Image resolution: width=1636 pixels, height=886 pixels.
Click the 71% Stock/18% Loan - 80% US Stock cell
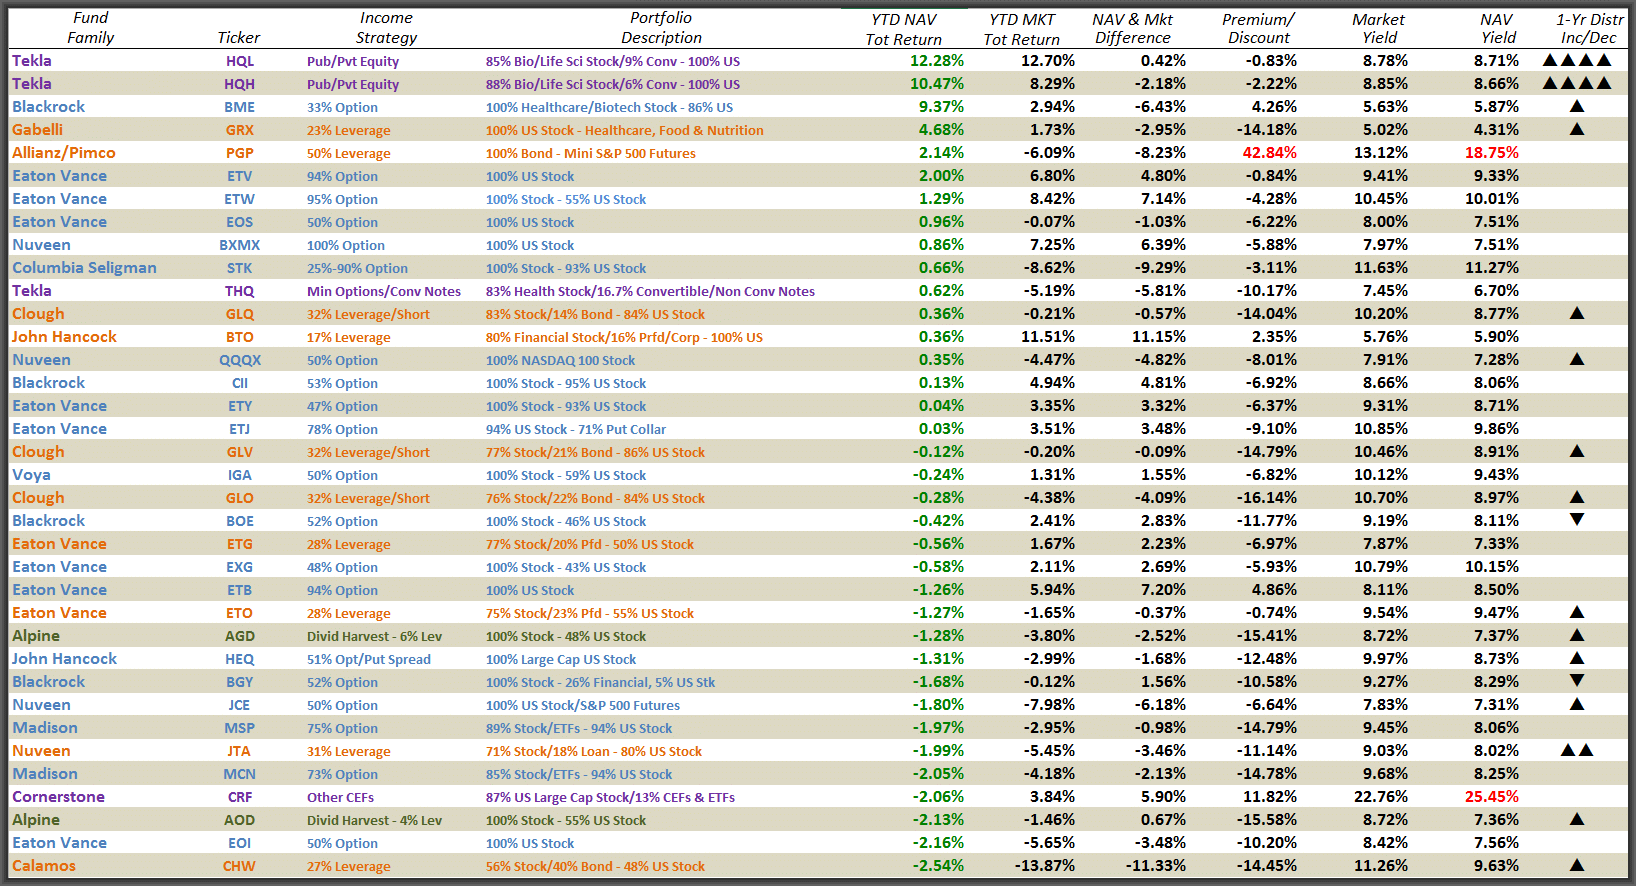coord(594,751)
